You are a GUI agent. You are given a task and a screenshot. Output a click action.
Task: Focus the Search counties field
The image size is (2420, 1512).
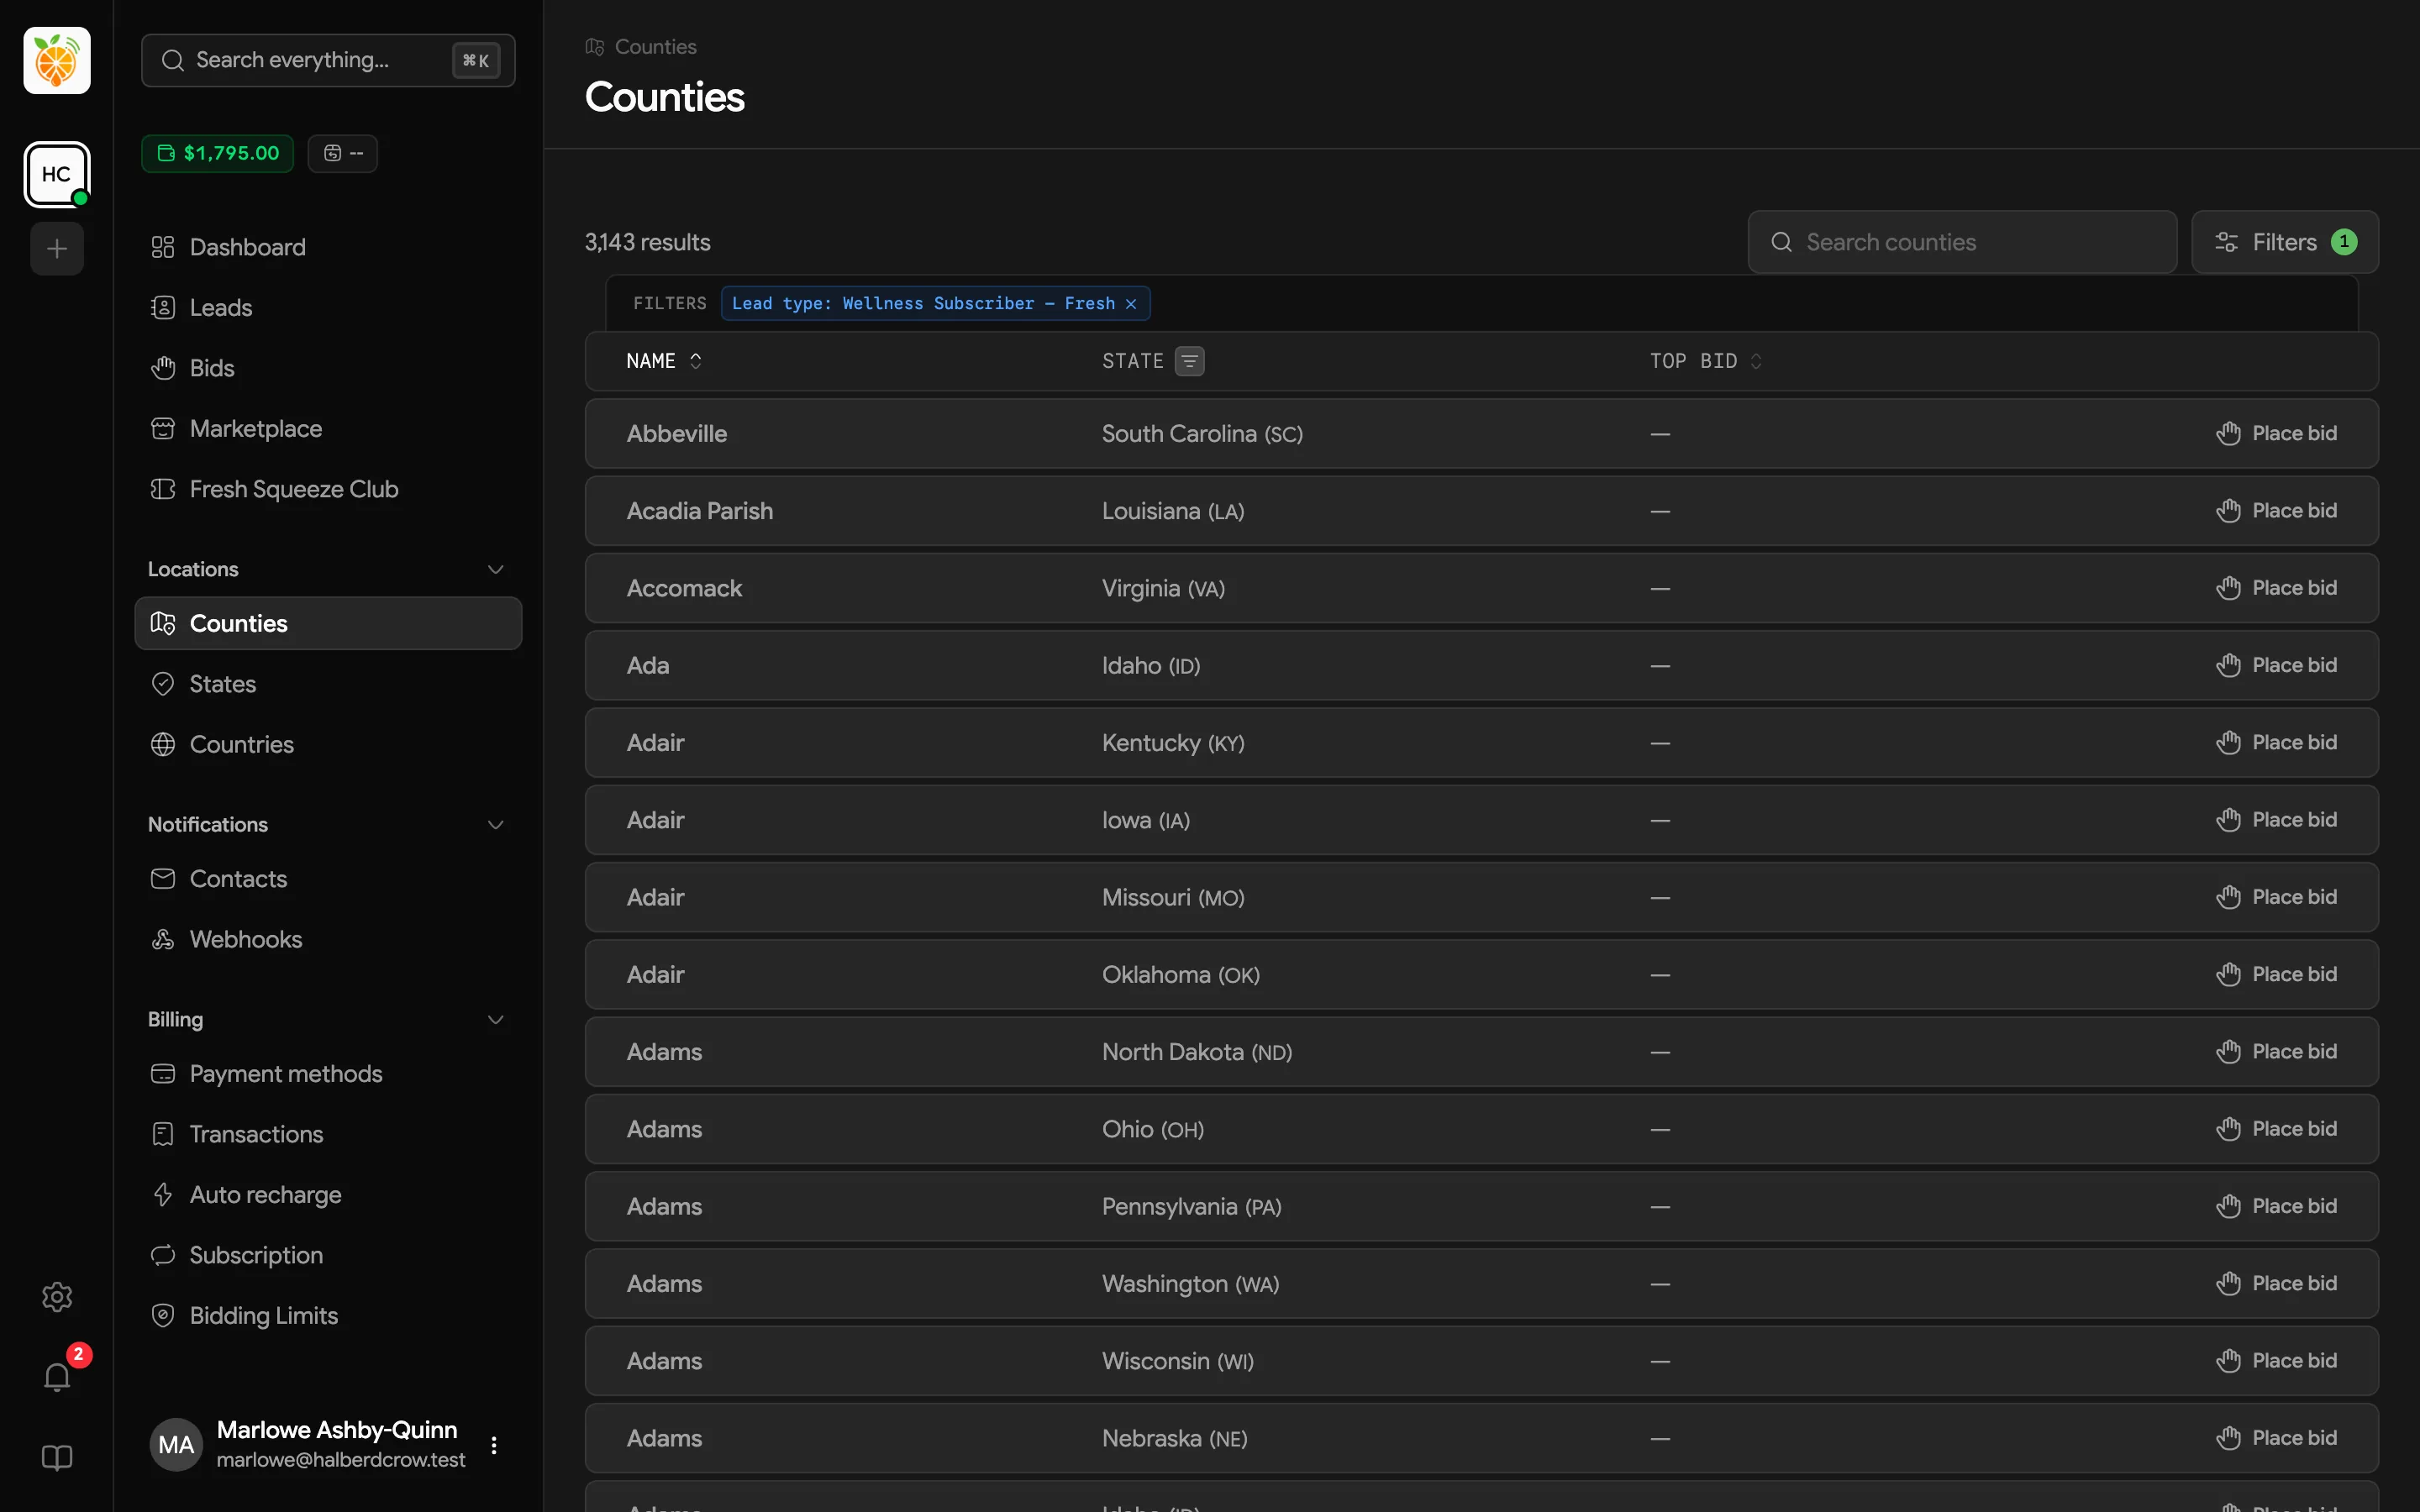1962,242
